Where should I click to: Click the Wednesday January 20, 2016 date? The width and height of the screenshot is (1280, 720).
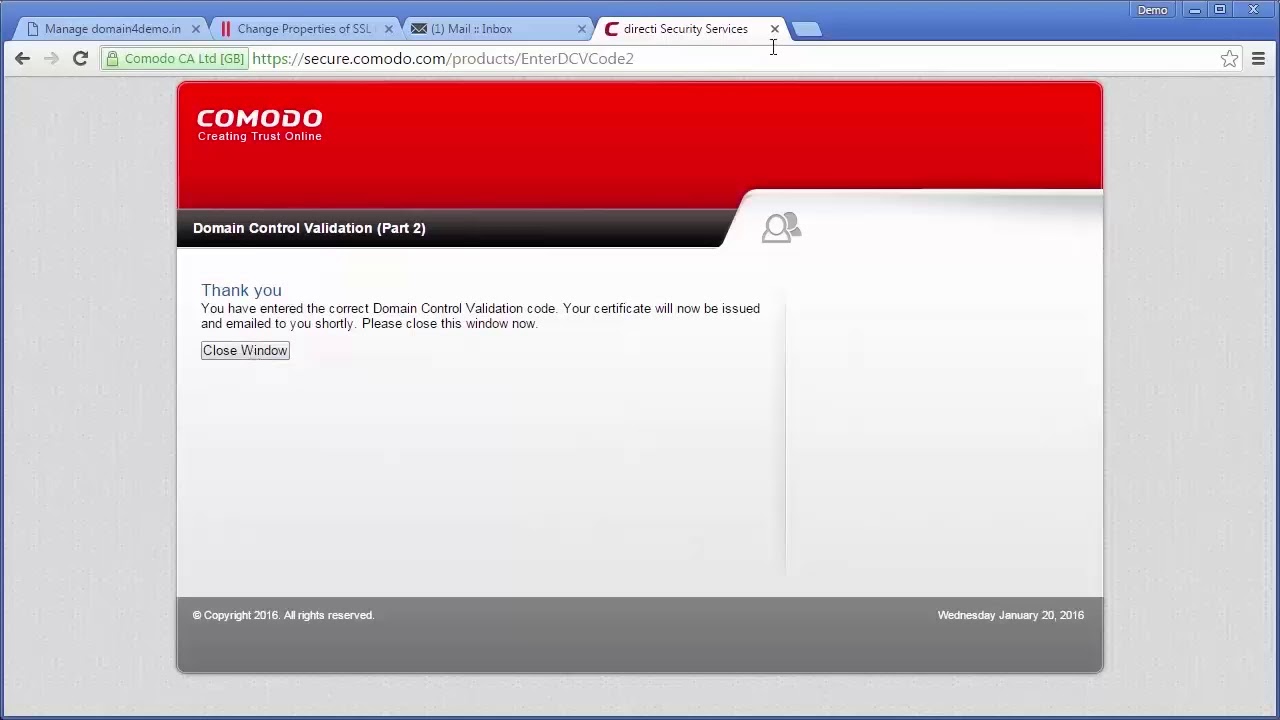tap(1011, 615)
